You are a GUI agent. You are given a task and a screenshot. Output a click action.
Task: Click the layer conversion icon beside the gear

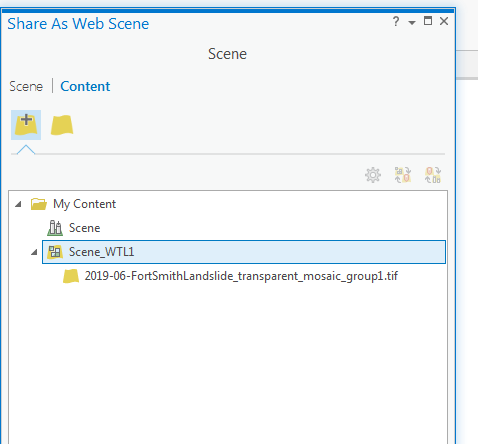[x=403, y=175]
